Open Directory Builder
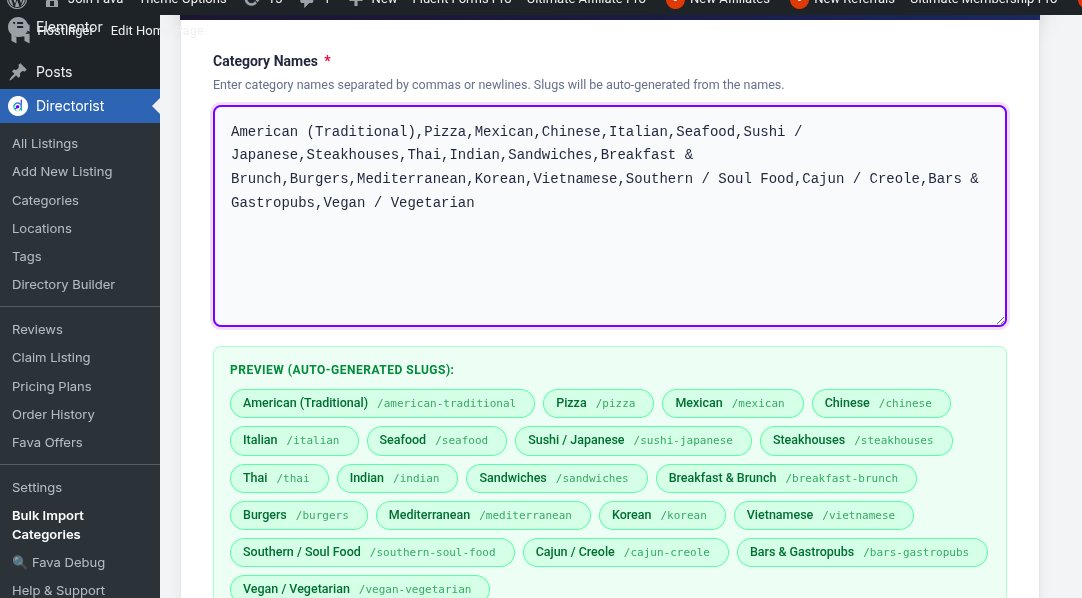Screen dimensions: 1082x598 (63, 284)
